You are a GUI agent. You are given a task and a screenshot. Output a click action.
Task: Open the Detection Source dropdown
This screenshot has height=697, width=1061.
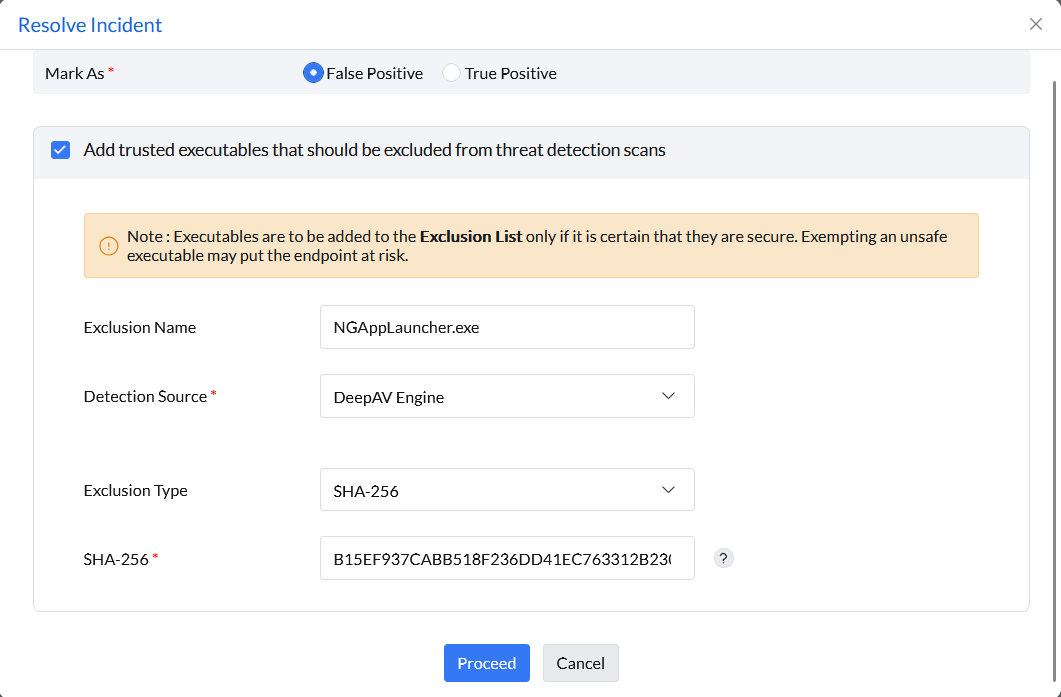tap(507, 396)
